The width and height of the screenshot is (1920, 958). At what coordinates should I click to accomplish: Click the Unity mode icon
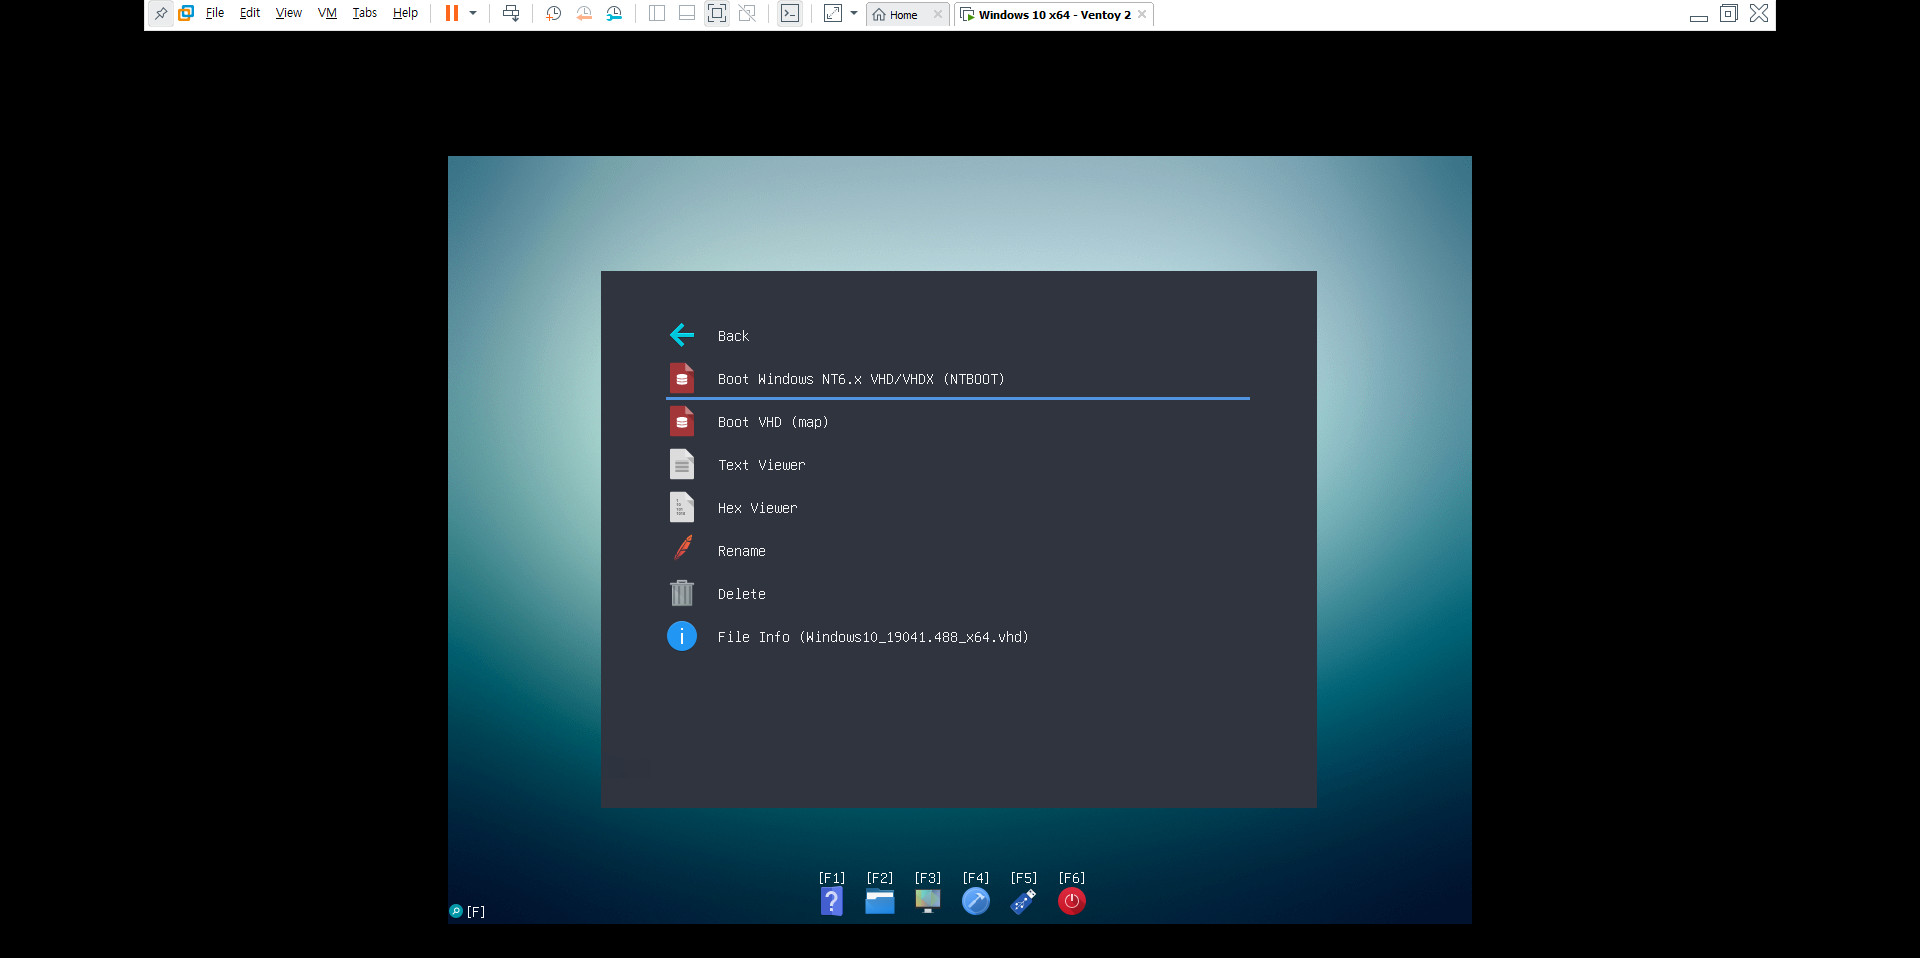click(x=747, y=14)
